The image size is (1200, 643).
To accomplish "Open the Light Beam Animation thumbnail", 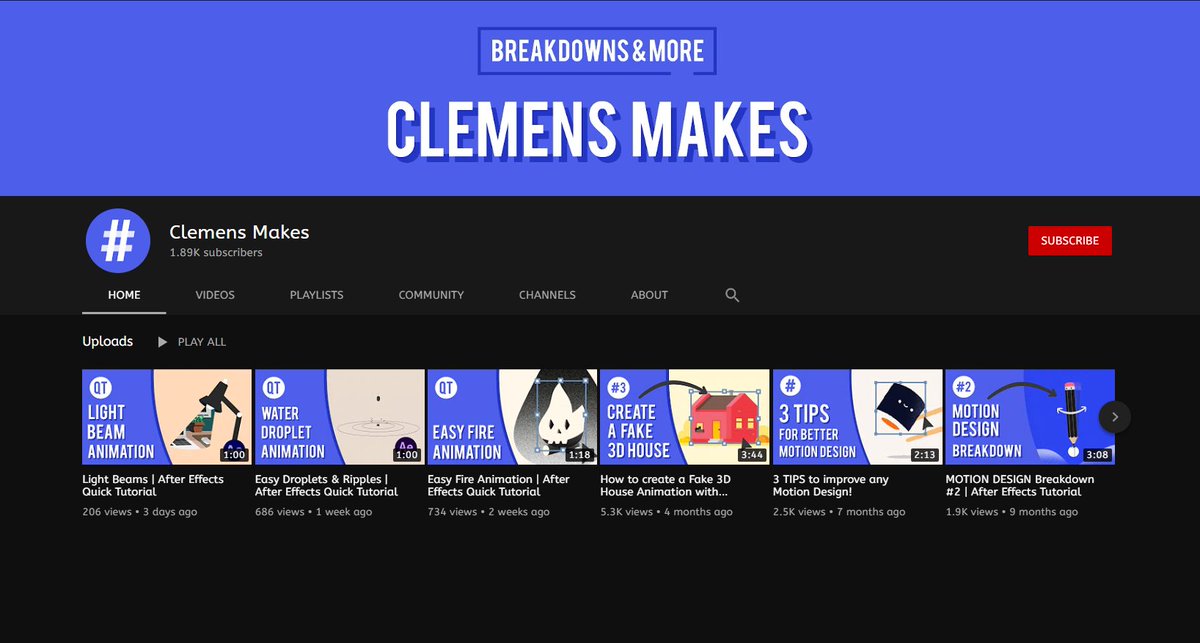I will coord(167,417).
